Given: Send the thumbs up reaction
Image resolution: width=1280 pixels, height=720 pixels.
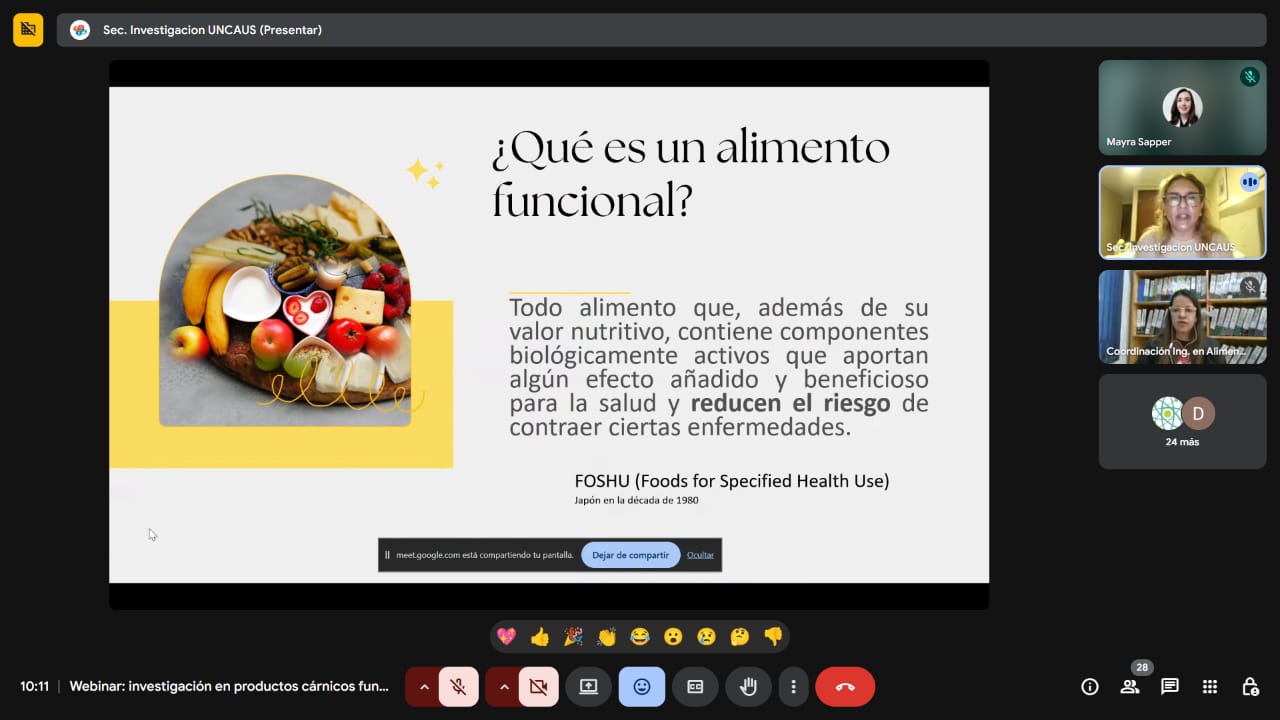Looking at the screenshot, I should point(540,637).
